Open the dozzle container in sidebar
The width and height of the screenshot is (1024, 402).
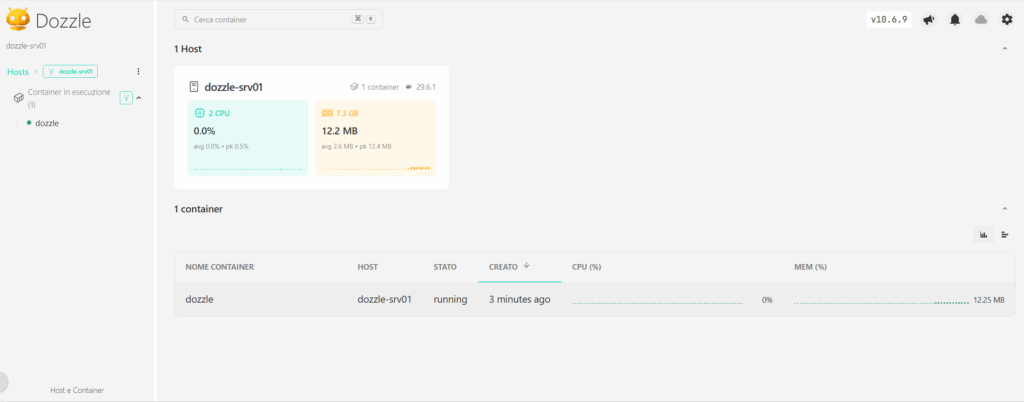[47, 123]
